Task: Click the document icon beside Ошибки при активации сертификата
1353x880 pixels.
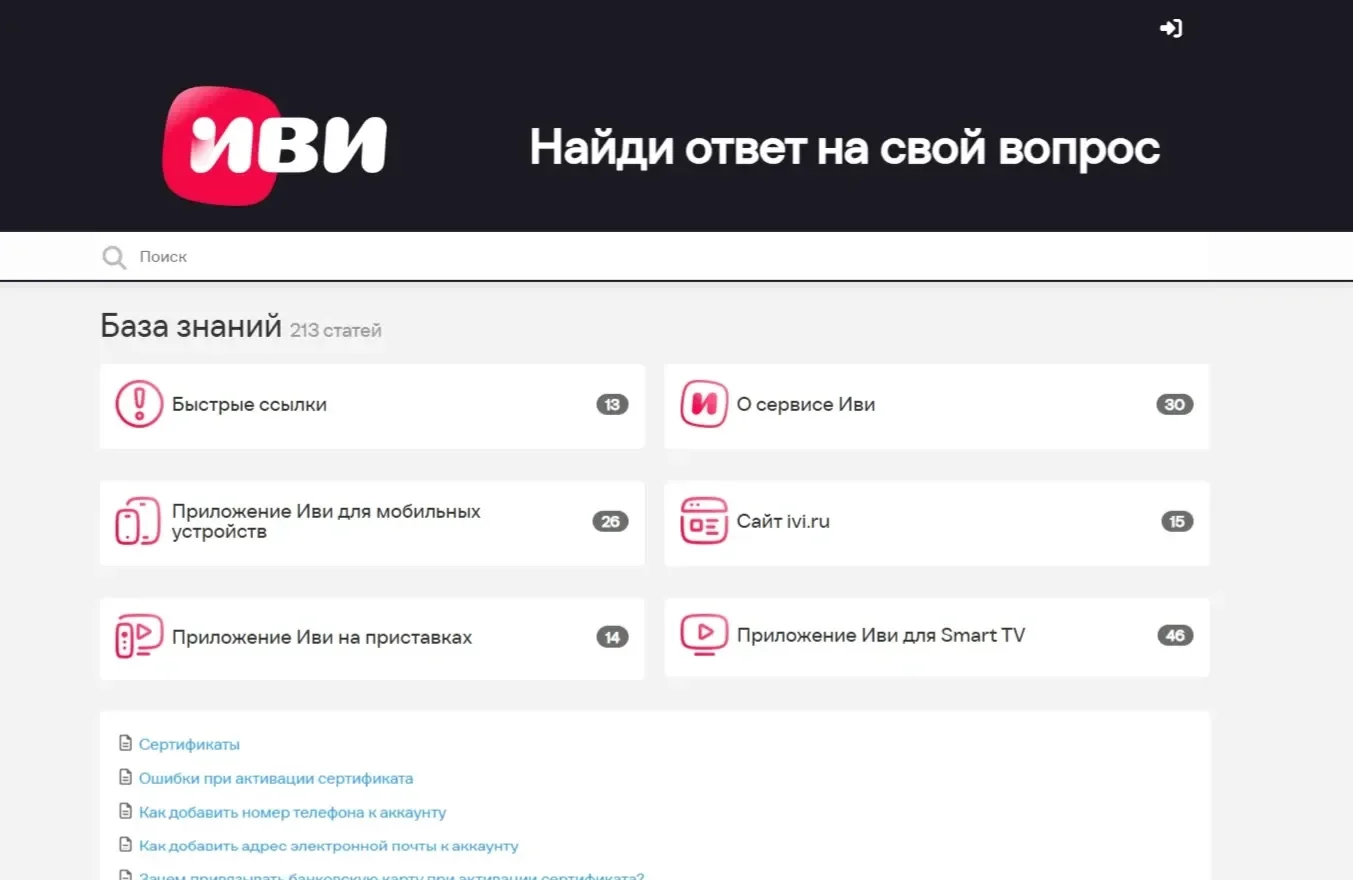Action: [x=125, y=778]
